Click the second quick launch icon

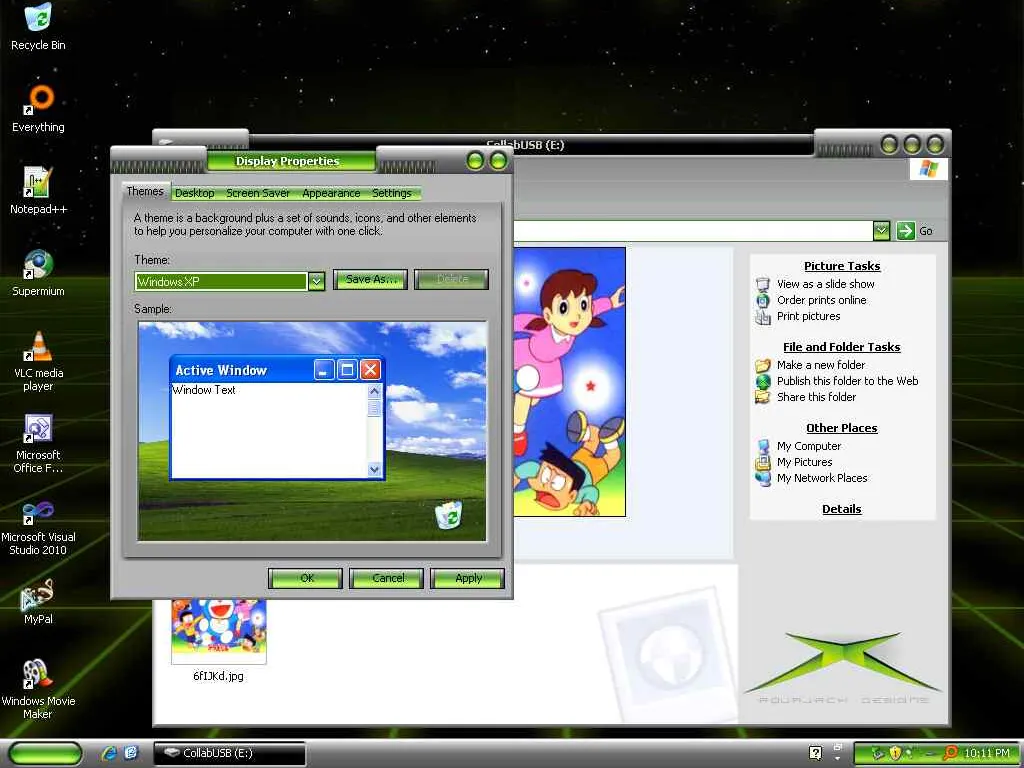(131, 753)
